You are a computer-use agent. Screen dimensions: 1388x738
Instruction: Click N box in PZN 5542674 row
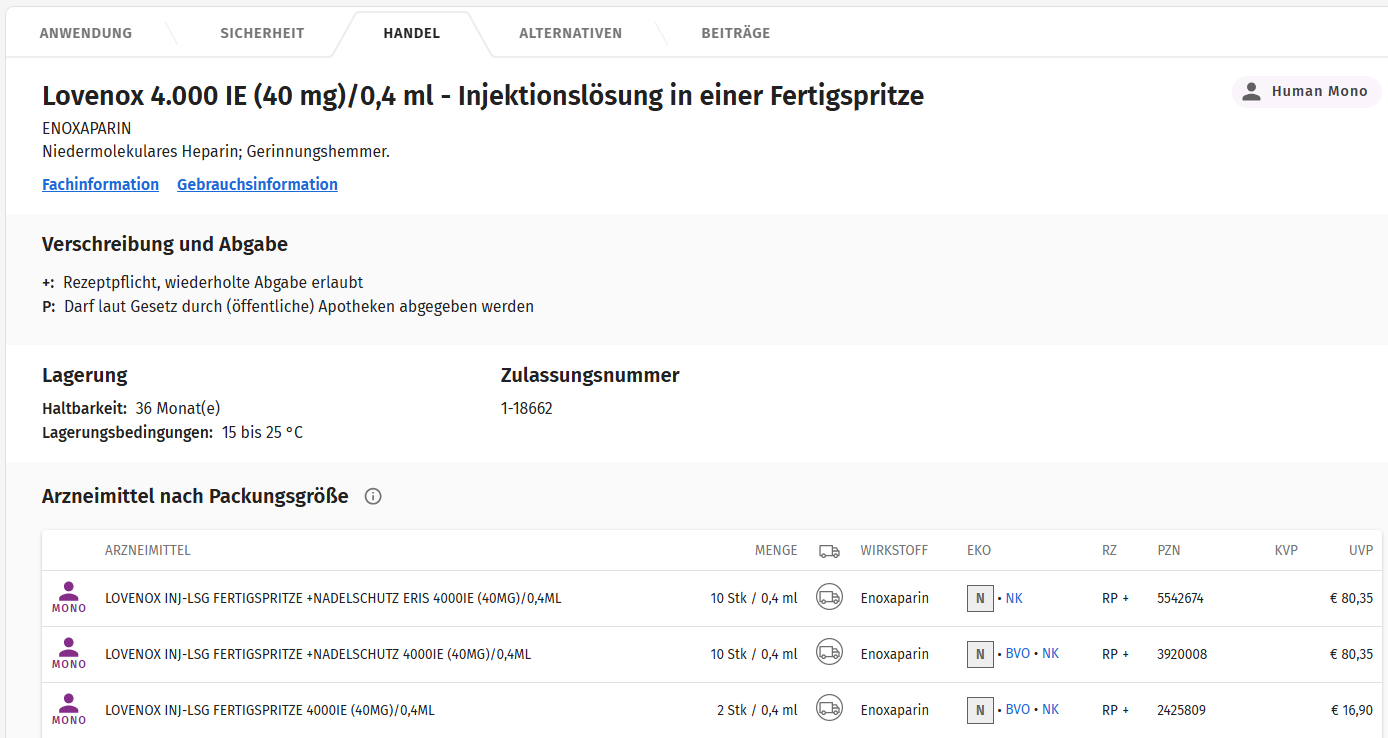(x=980, y=598)
